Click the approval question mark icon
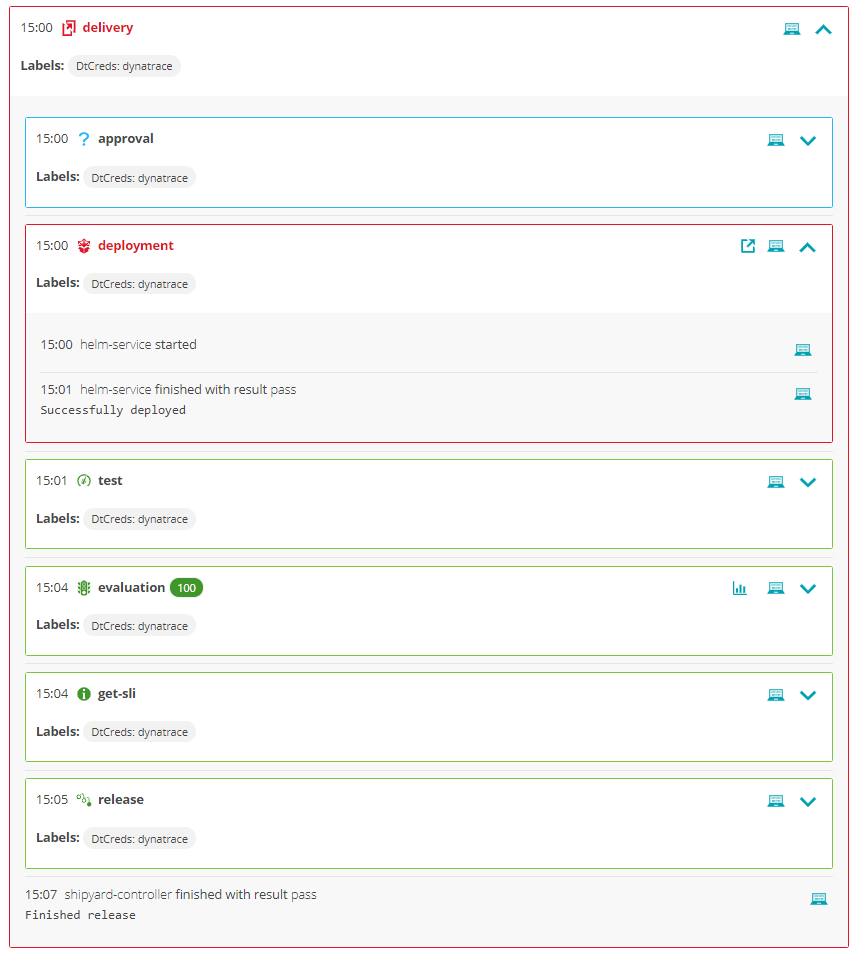This screenshot has height=953, width=858. tap(83, 139)
